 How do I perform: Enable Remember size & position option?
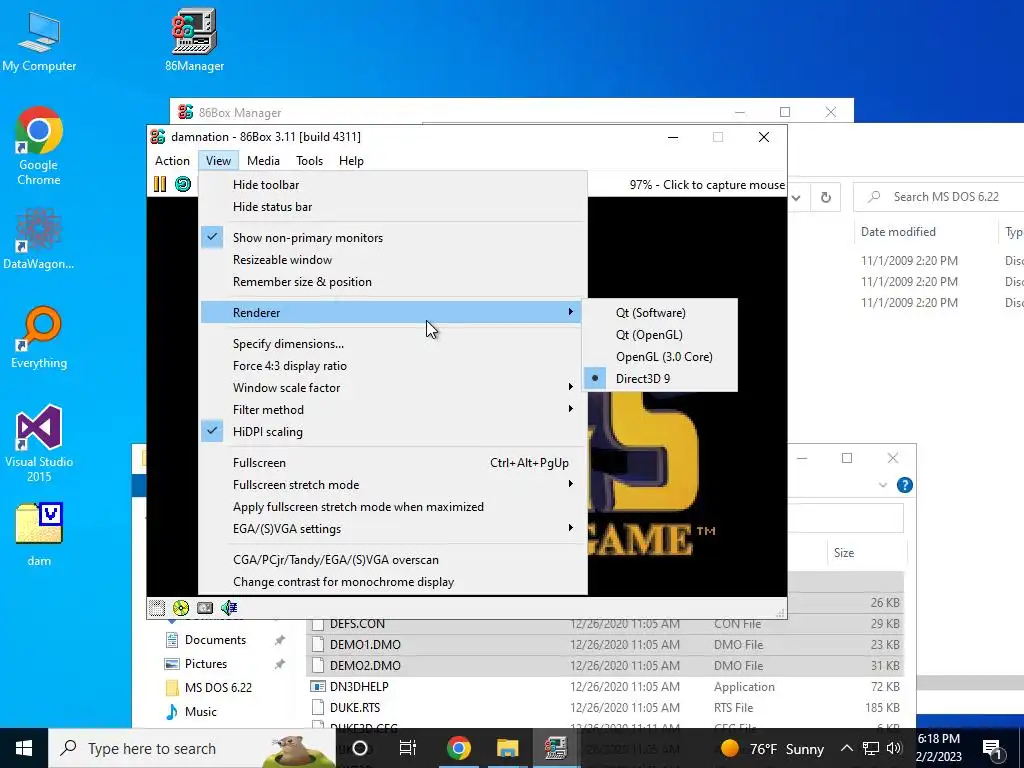[392, 282]
